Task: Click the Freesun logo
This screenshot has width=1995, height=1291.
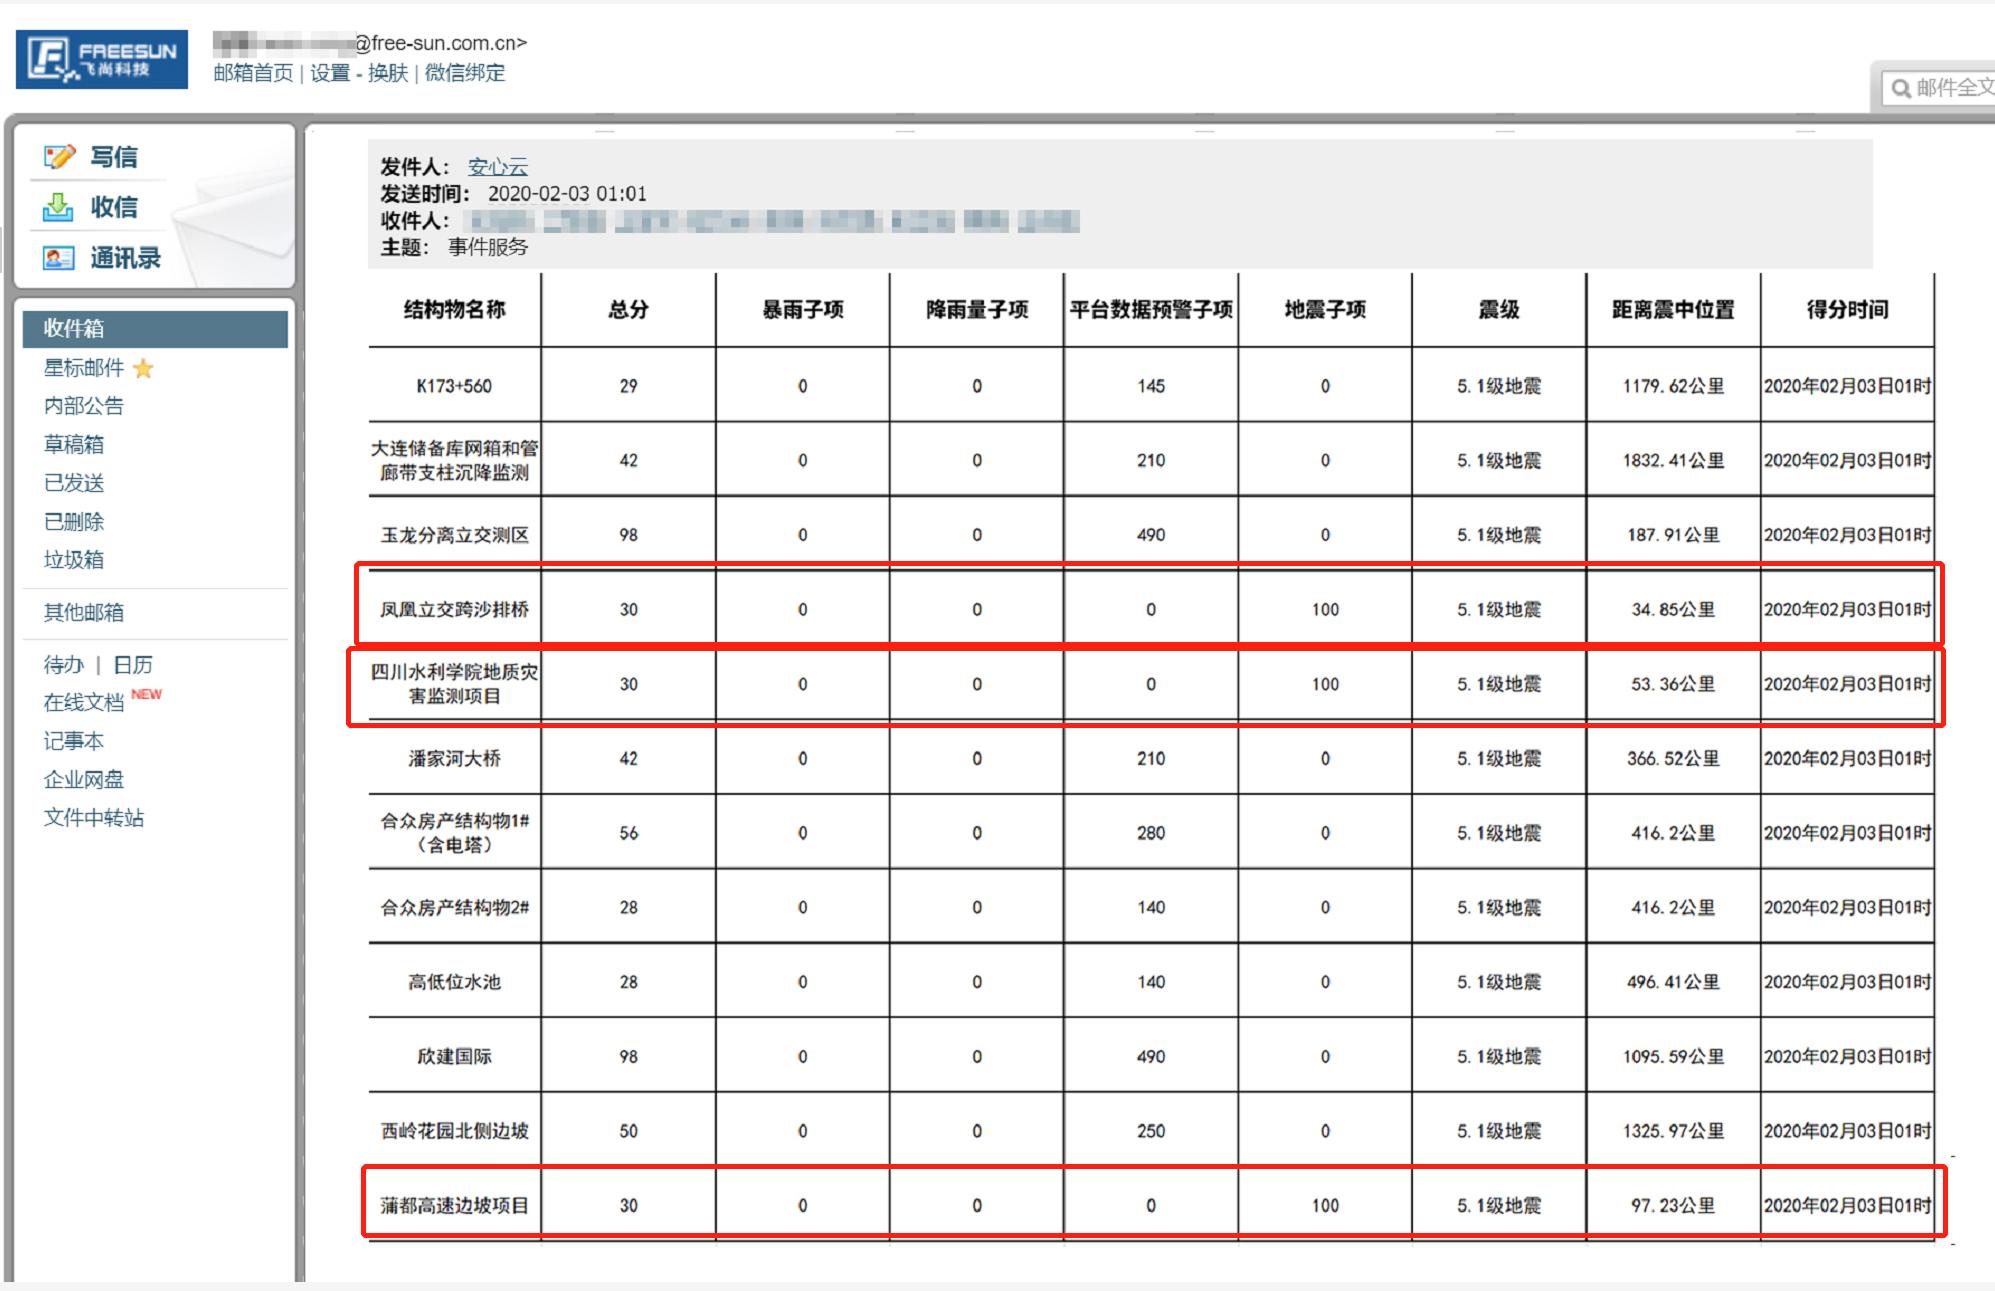Action: click(x=102, y=59)
